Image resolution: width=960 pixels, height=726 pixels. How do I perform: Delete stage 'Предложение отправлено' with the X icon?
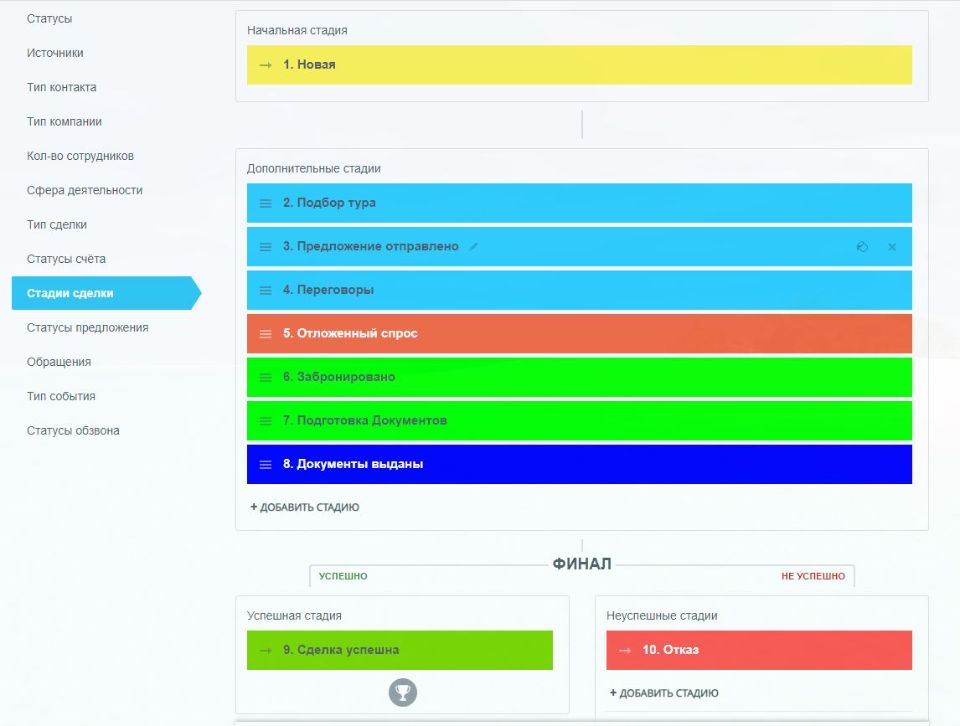892,247
